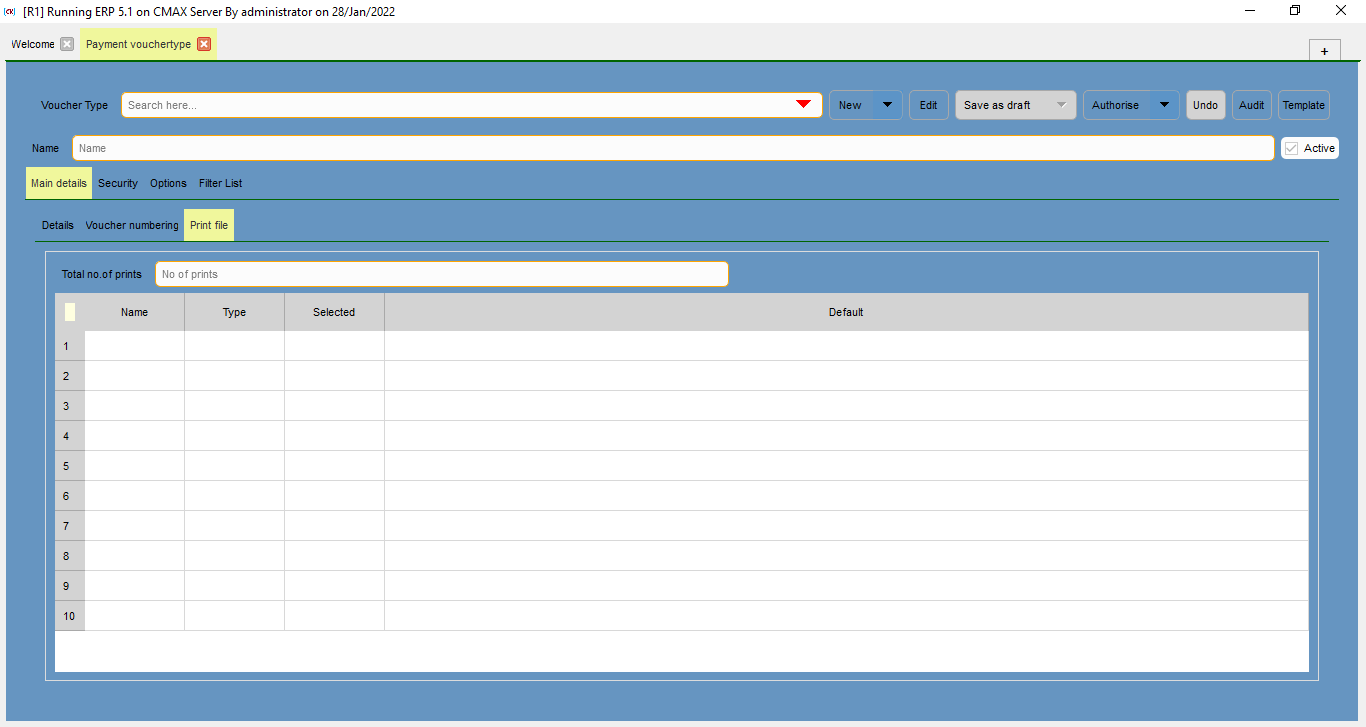
Task: Open the Main details tab
Action: pyautogui.click(x=59, y=183)
